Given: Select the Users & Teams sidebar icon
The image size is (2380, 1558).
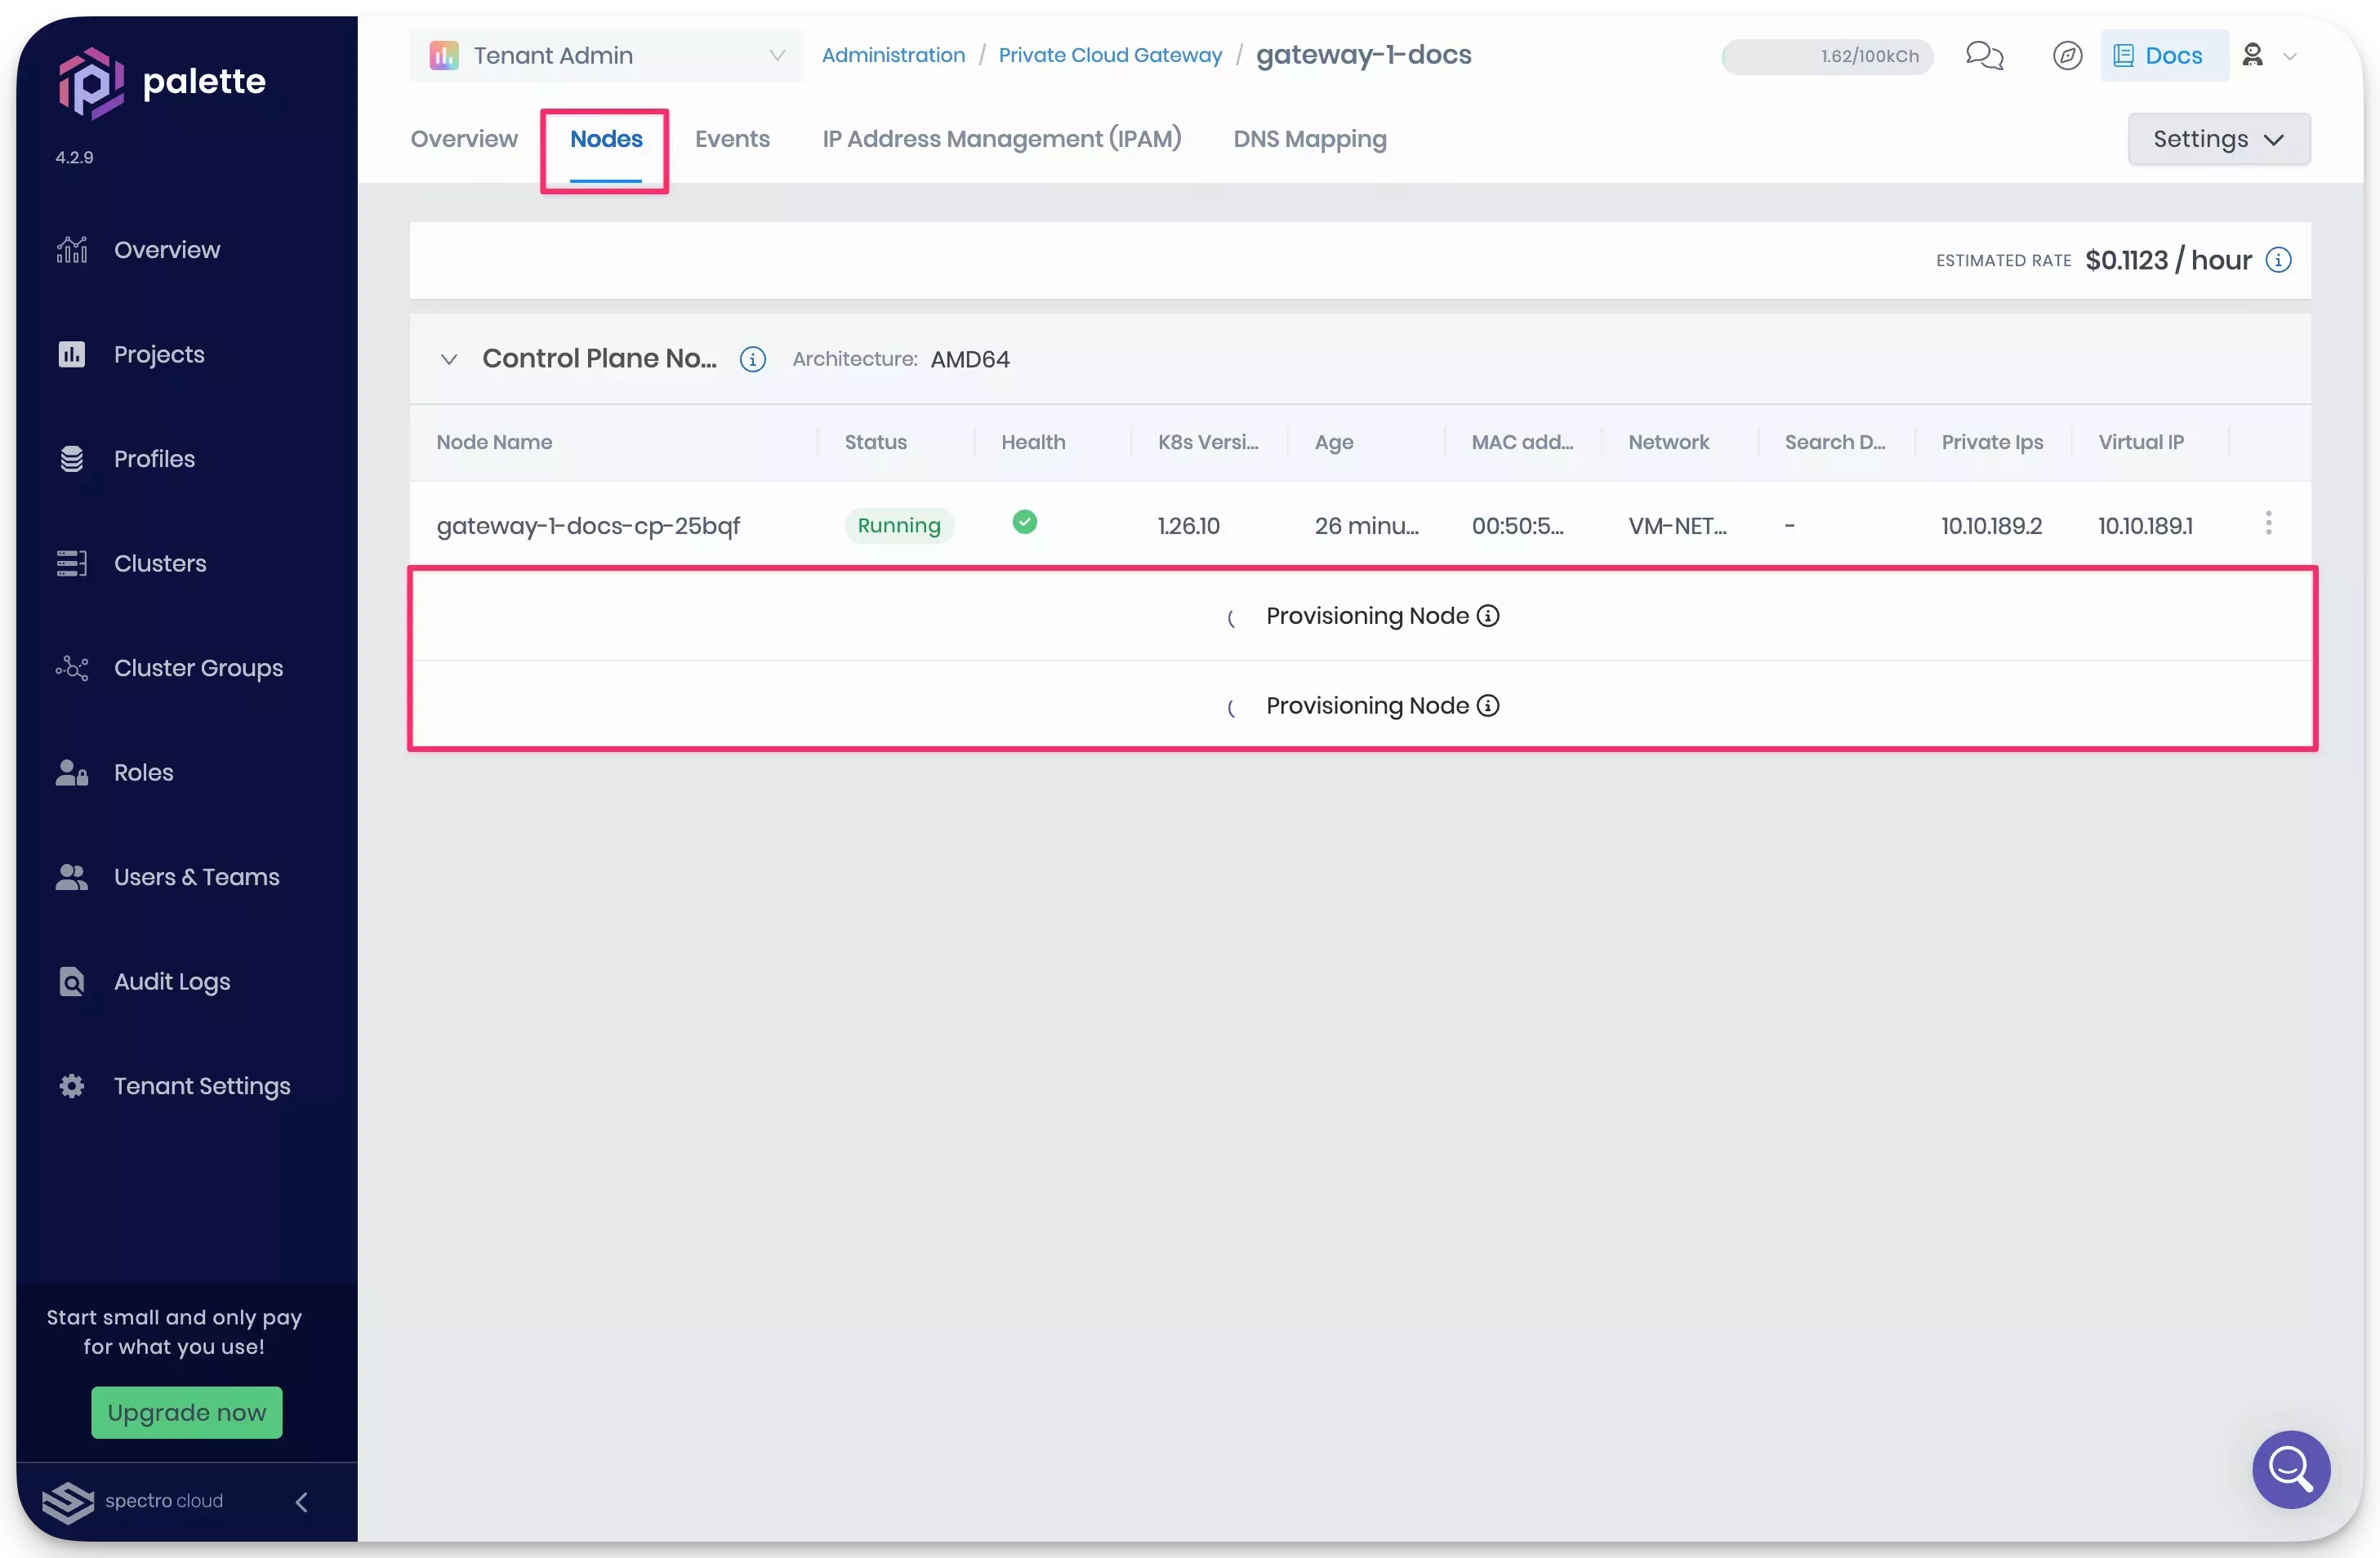Looking at the screenshot, I should (71, 877).
